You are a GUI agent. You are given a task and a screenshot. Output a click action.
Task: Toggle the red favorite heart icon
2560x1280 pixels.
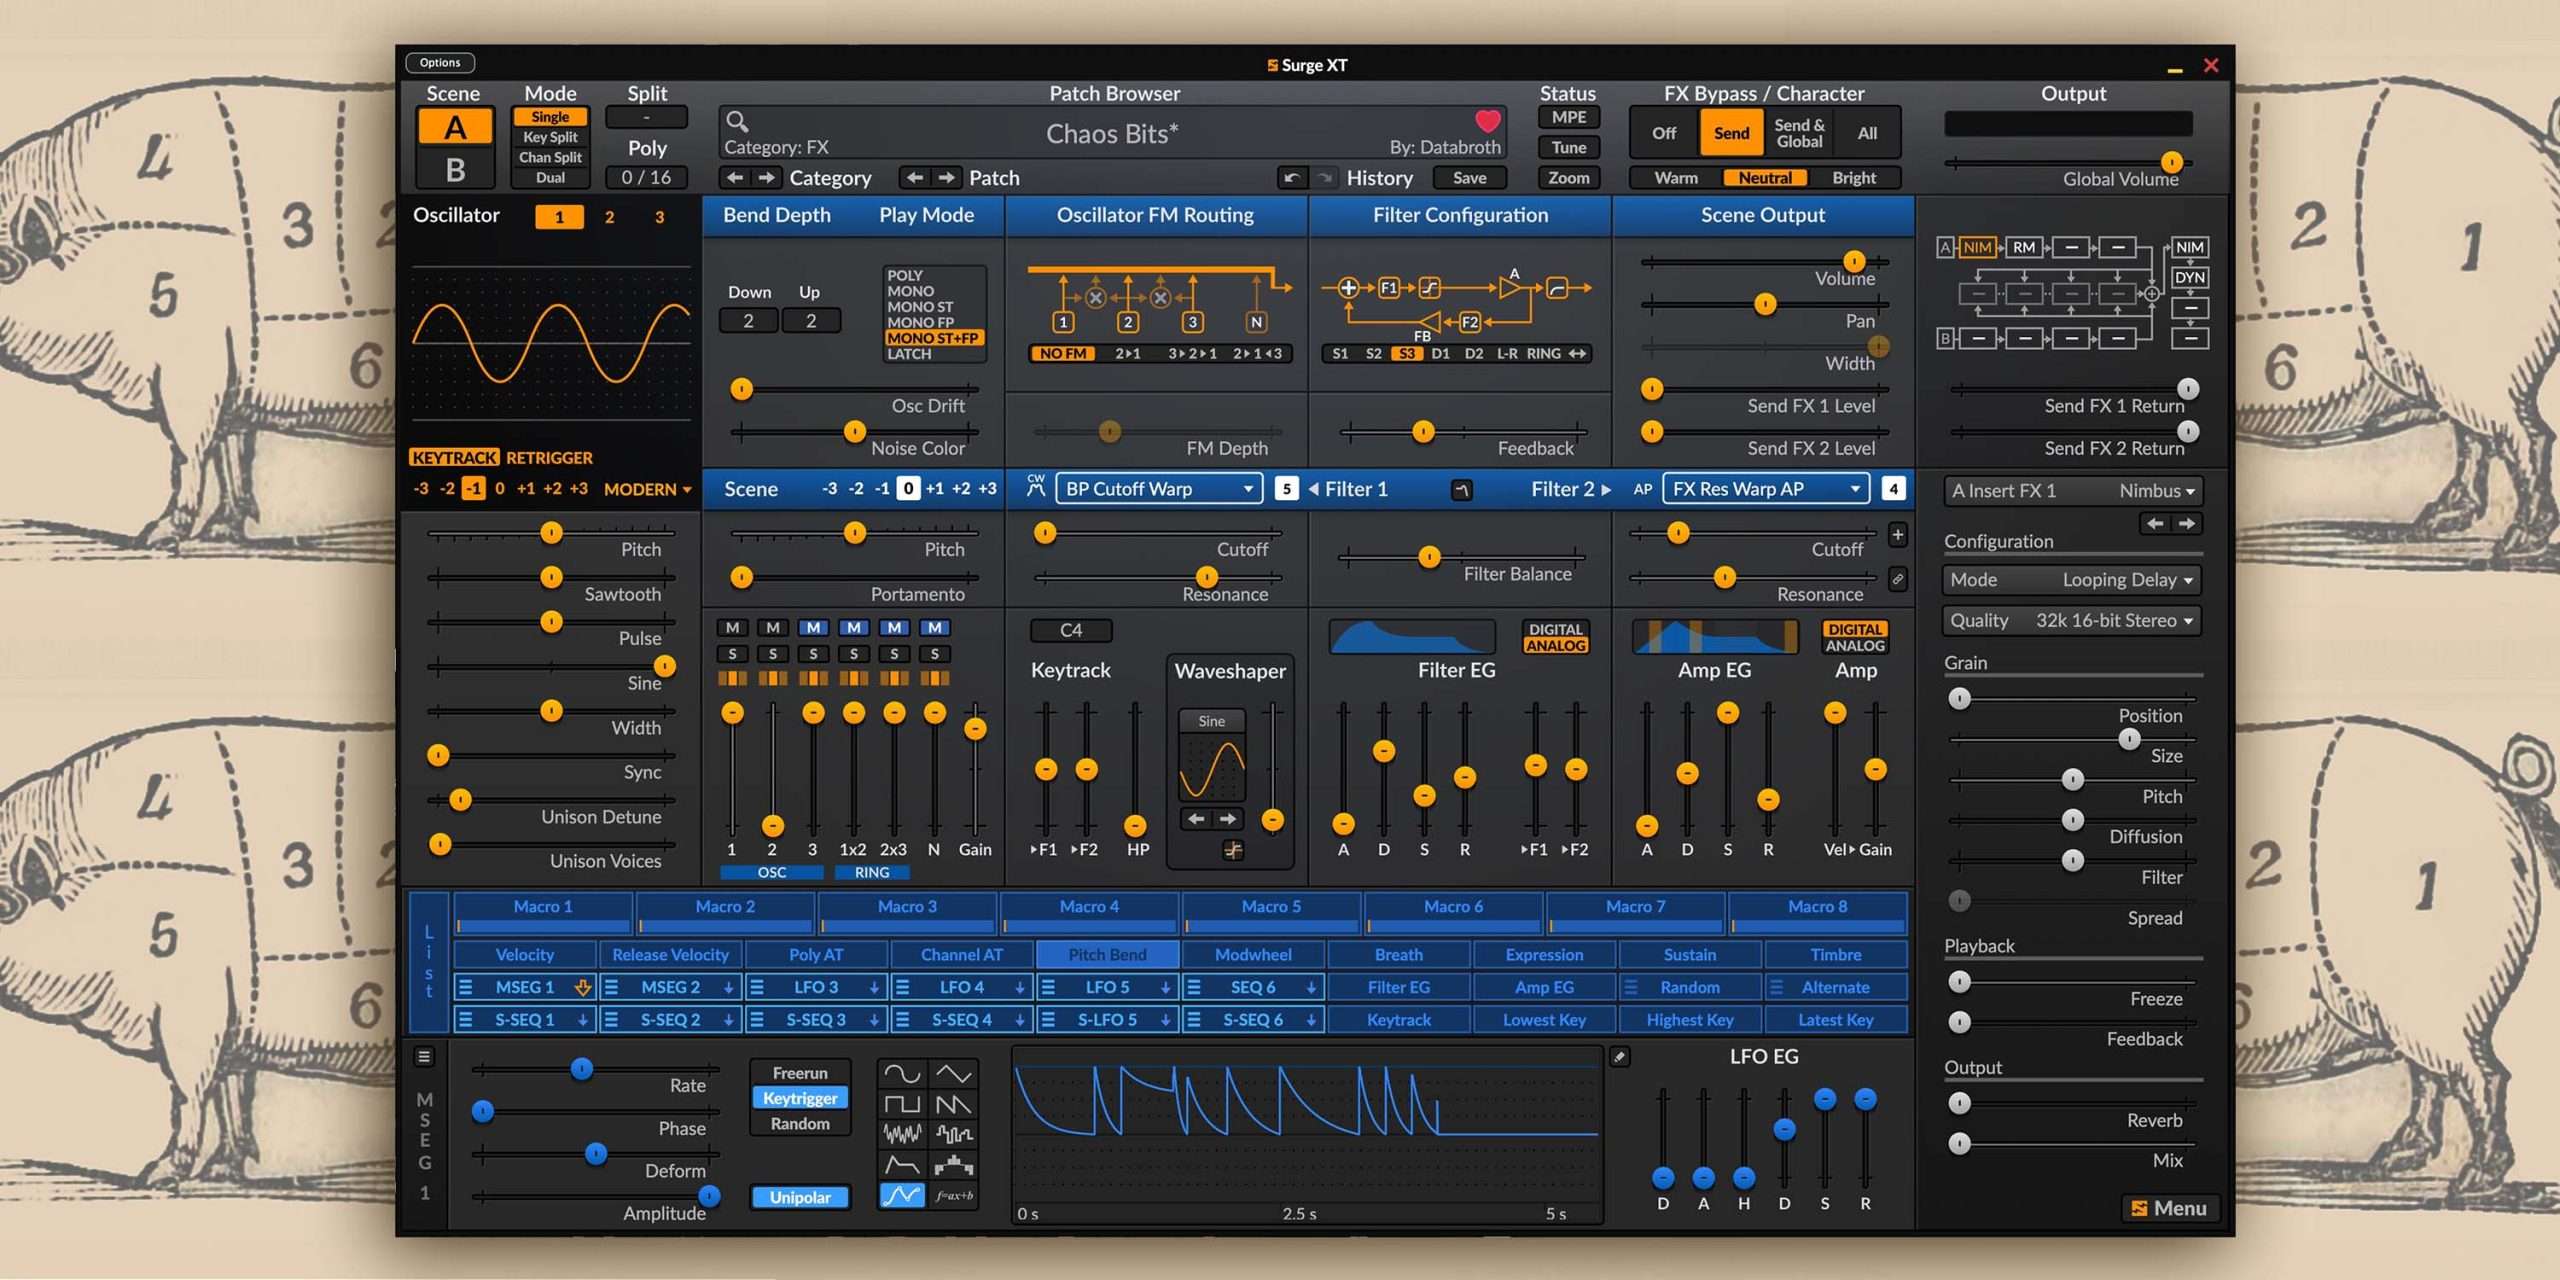(1487, 121)
